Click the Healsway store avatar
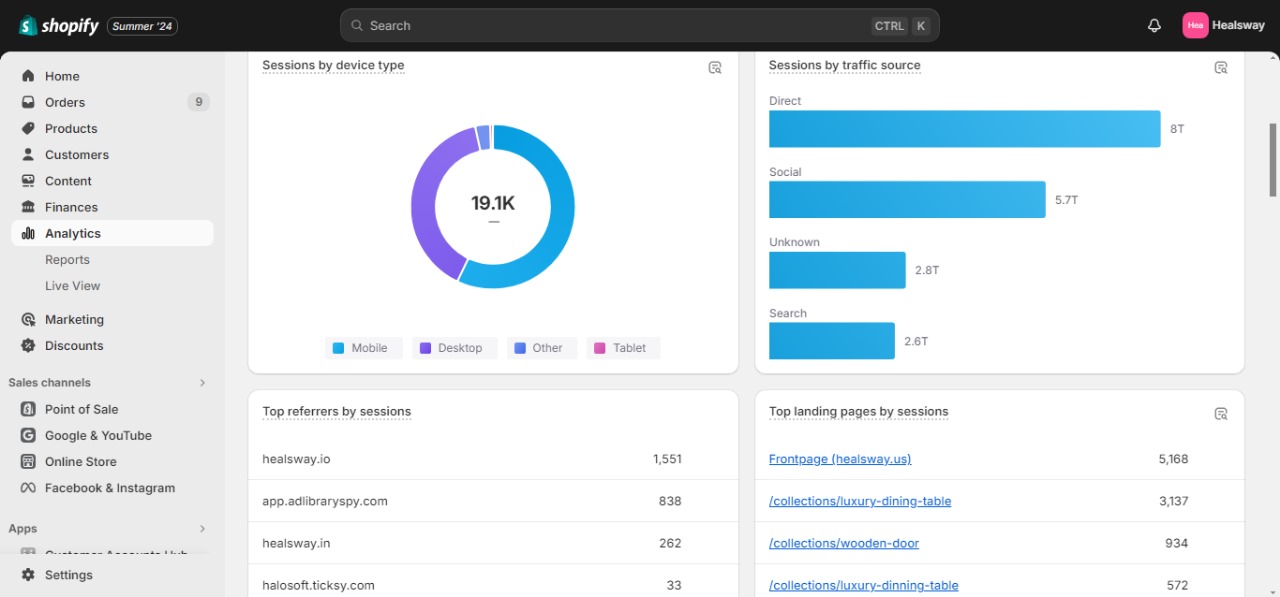 click(1195, 26)
